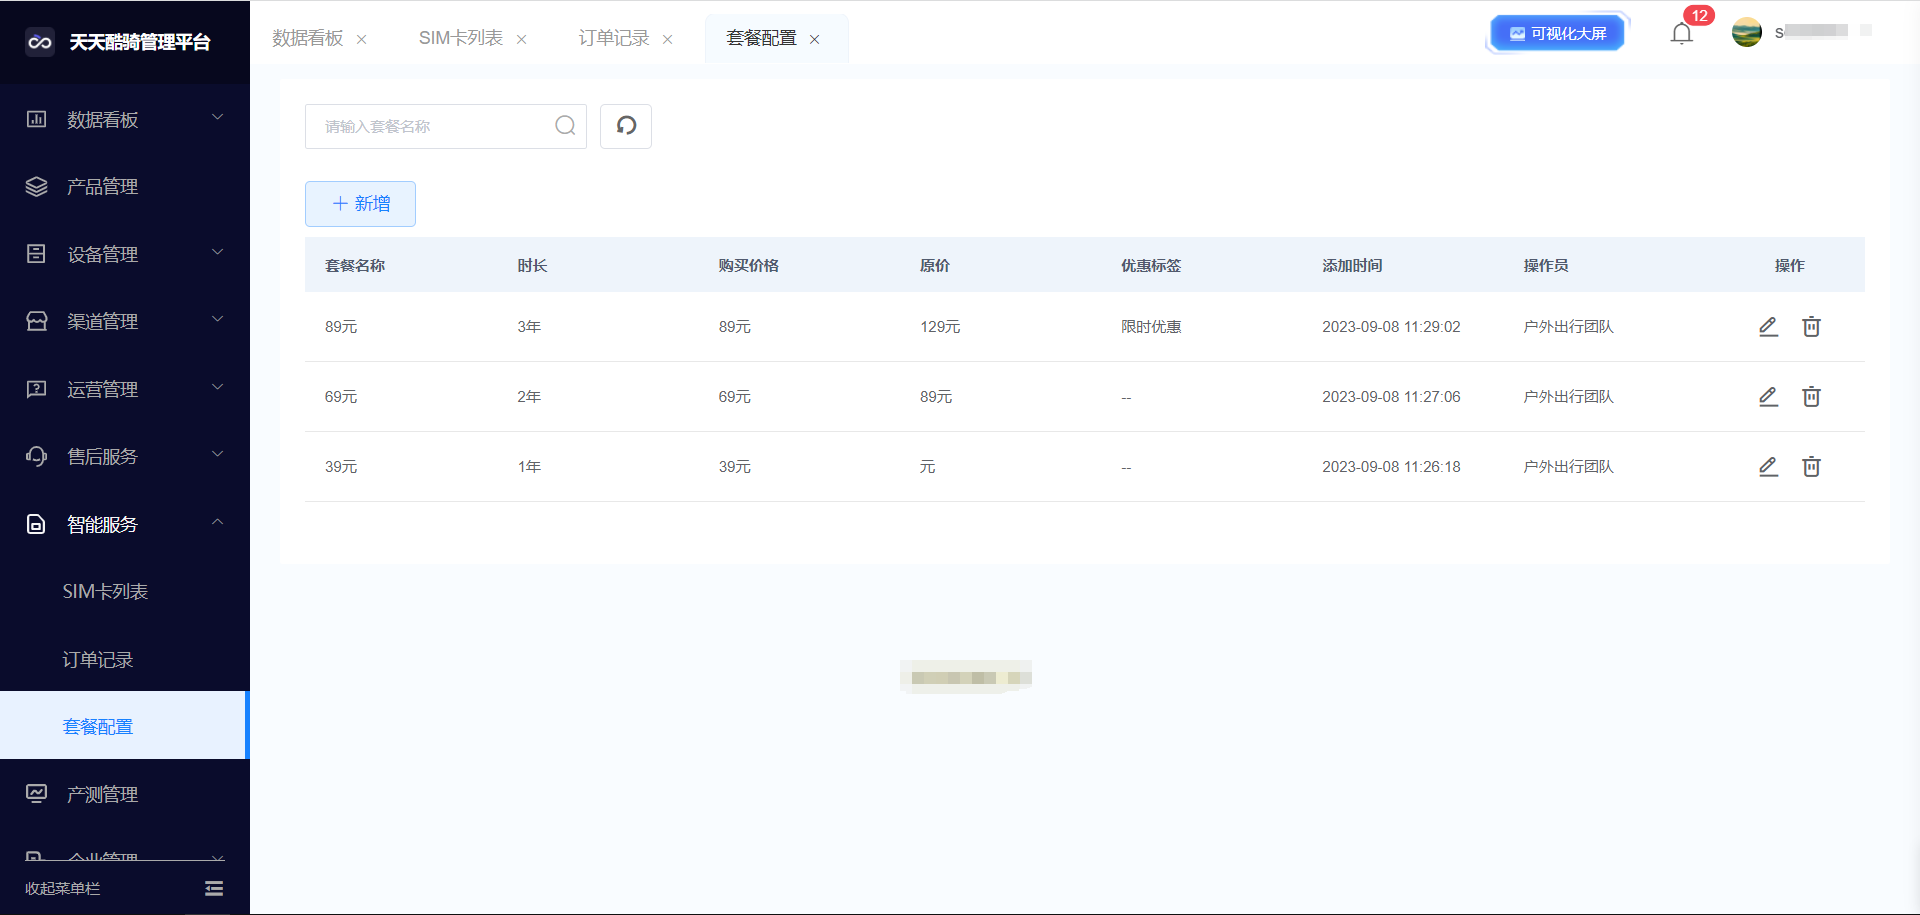1920x915 pixels.
Task: Switch to the SIM卡列表 tab
Action: [460, 38]
